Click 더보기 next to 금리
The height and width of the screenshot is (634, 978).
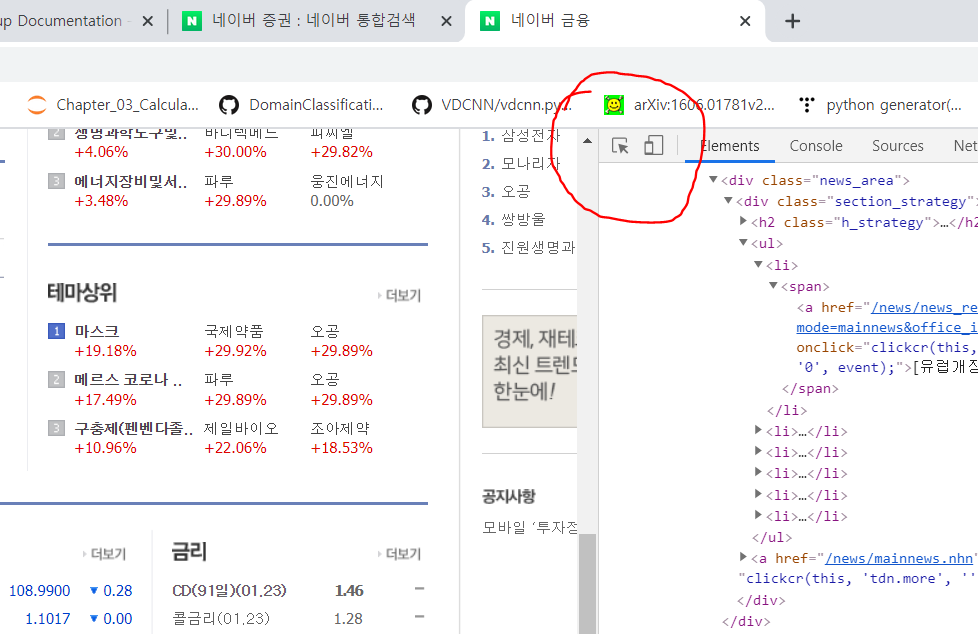click(400, 554)
